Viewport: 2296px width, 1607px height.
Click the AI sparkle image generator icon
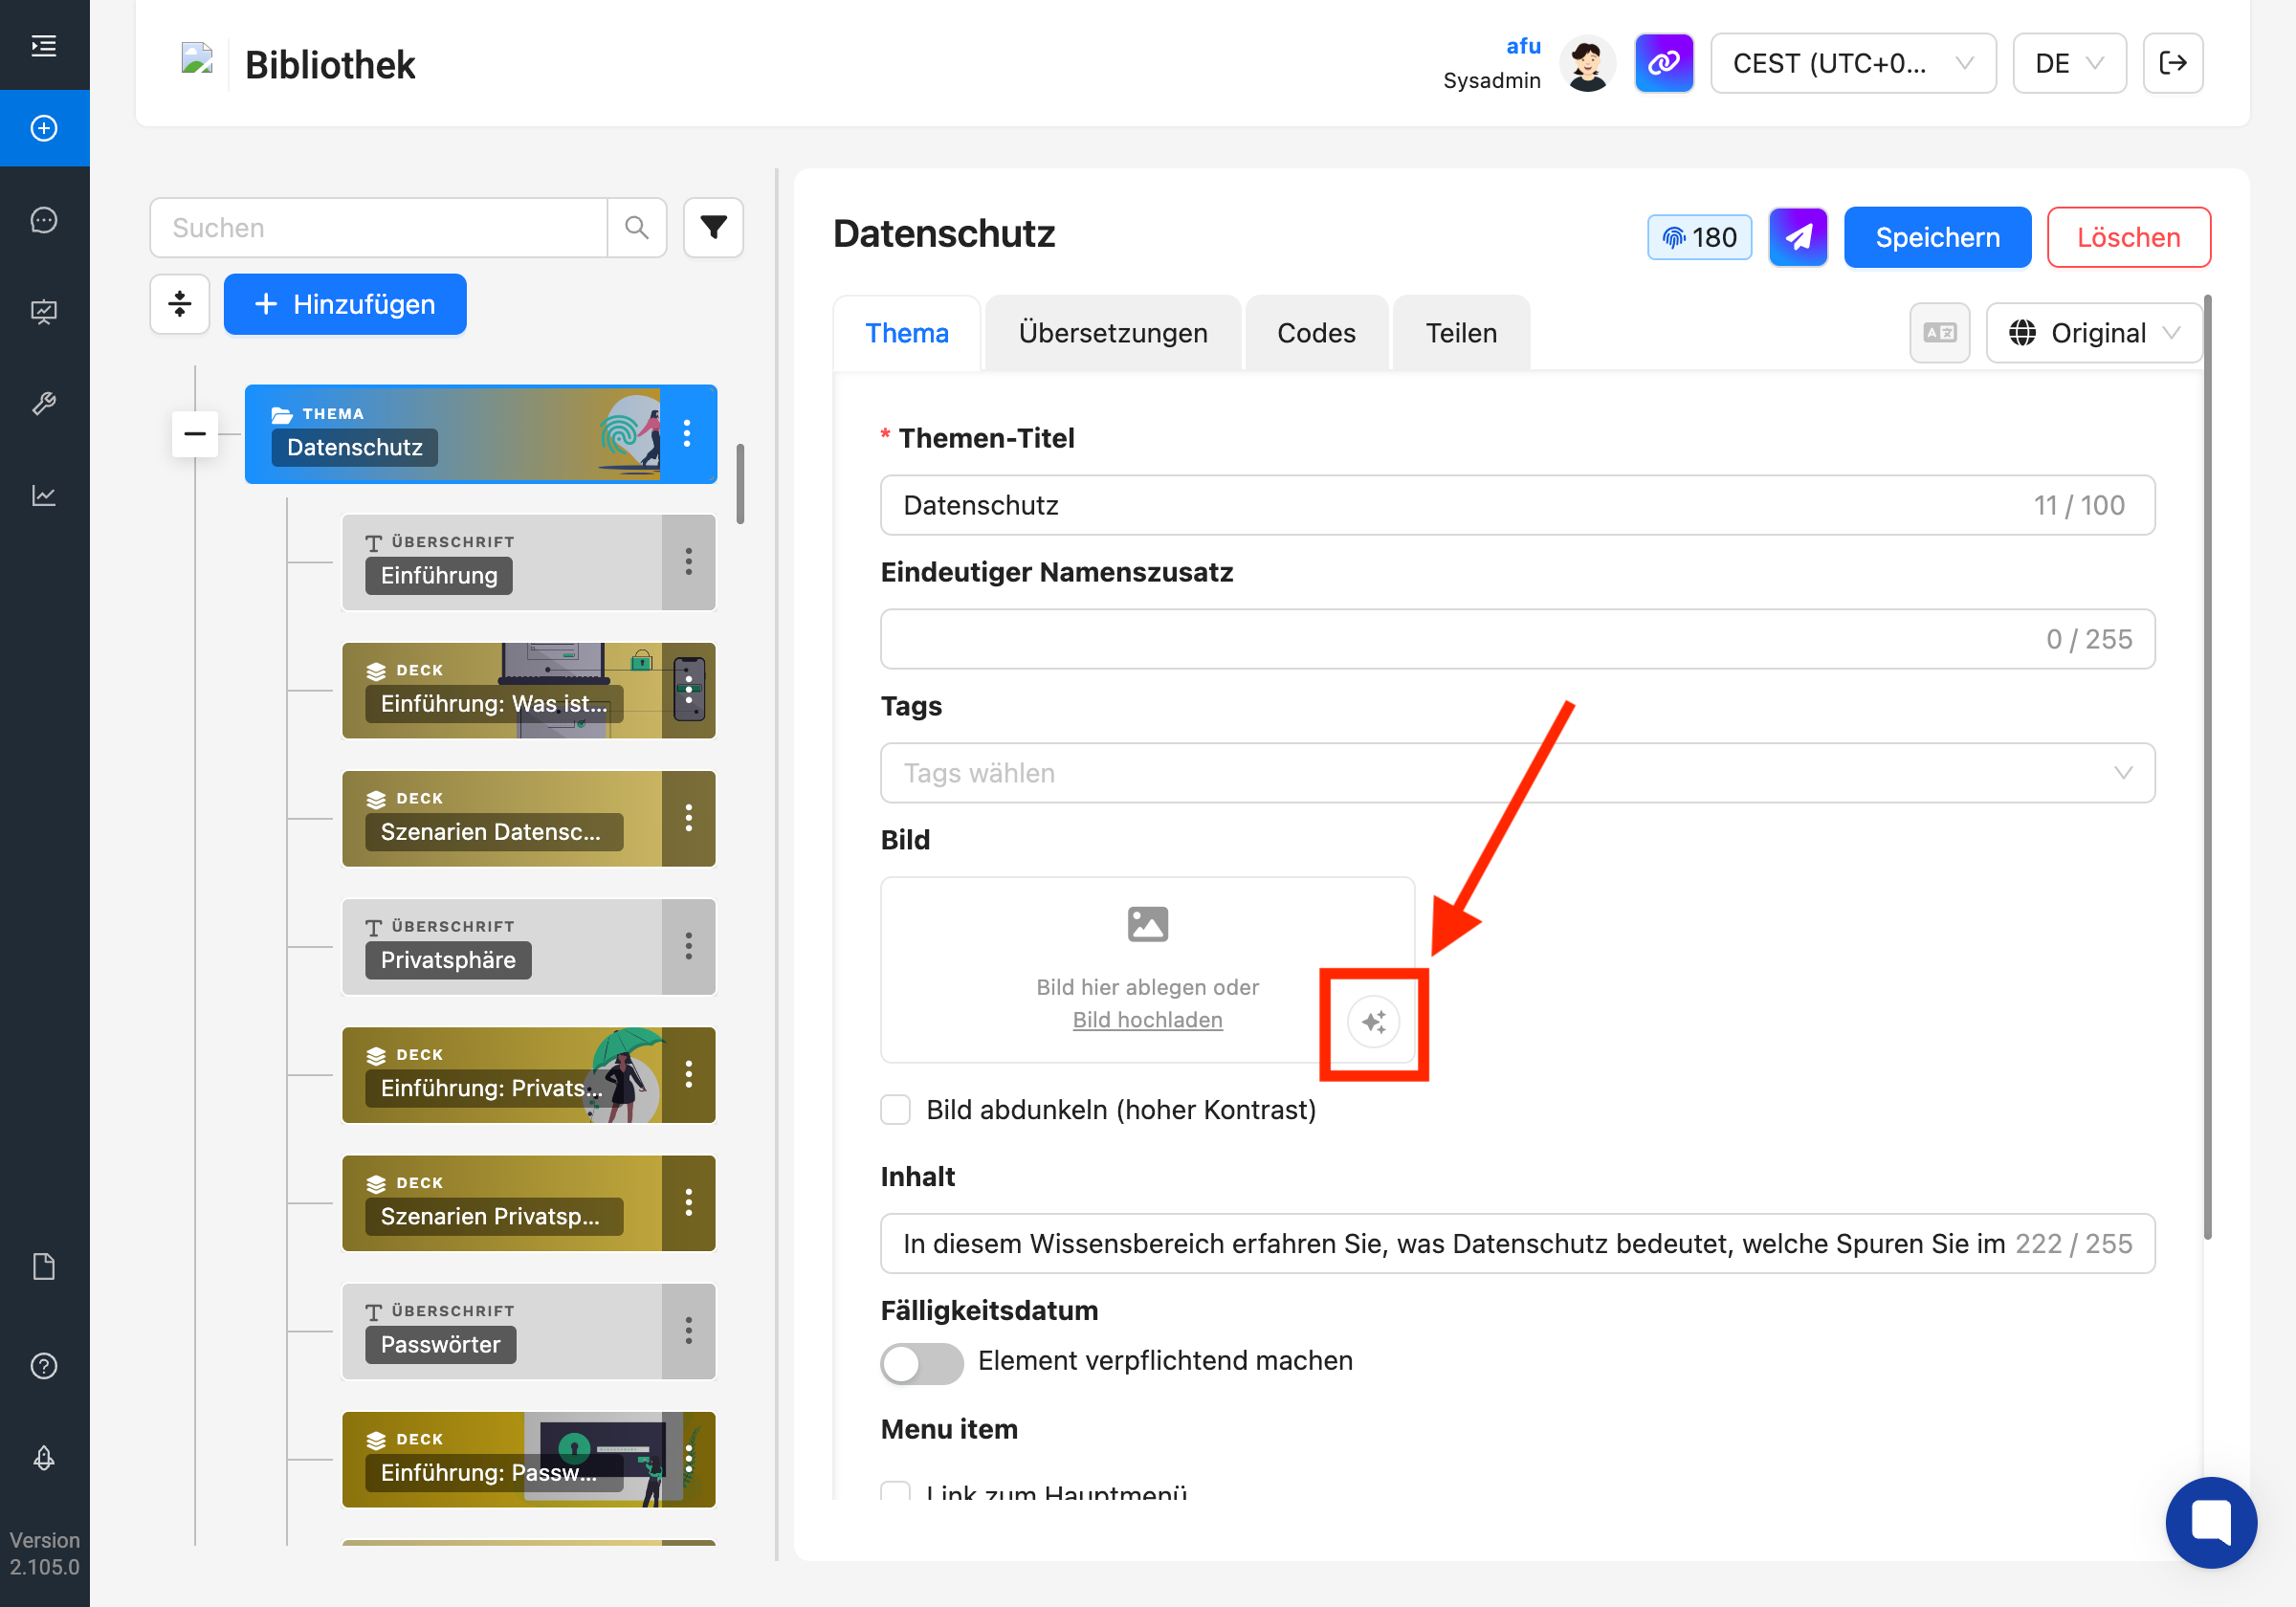coord(1373,1021)
